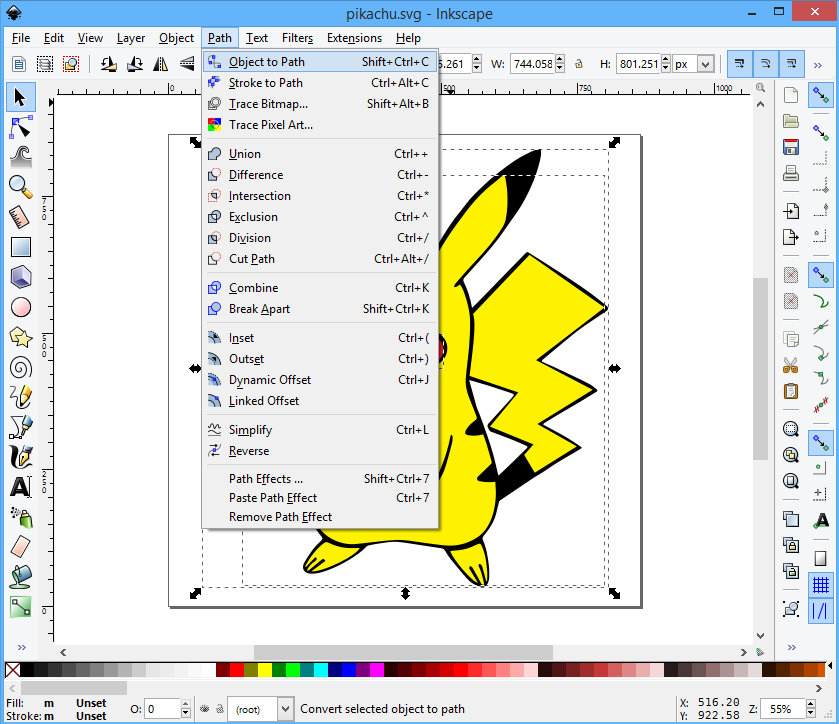
Task: Choose Object to Path menu item
Action: [321, 62]
